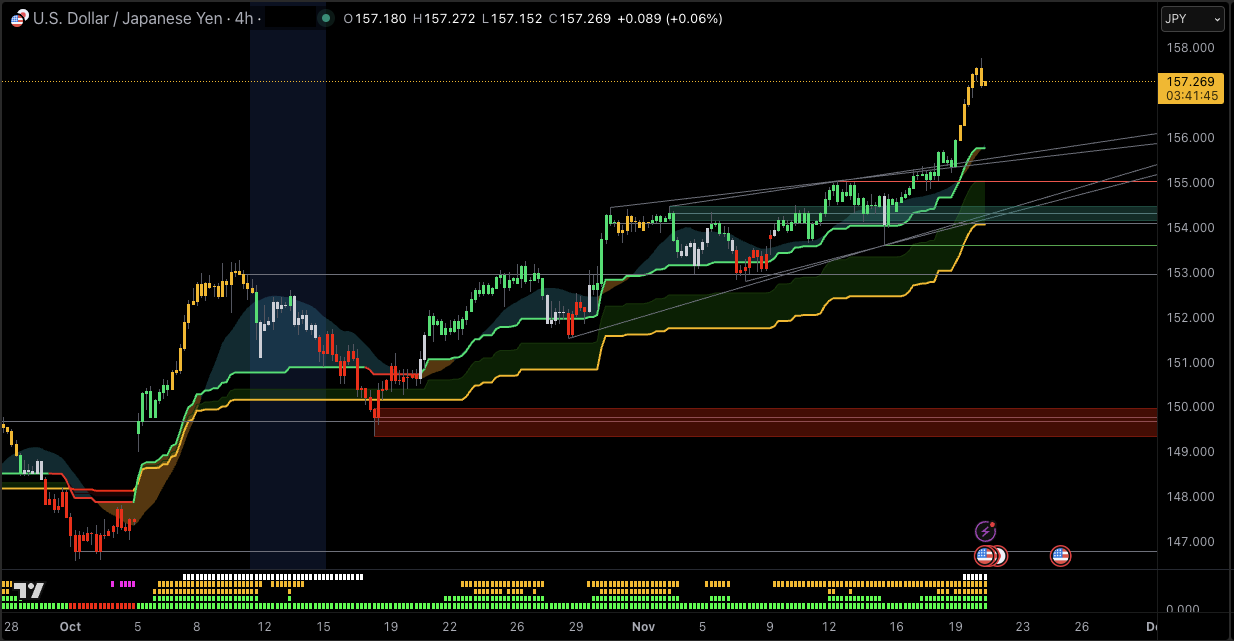The height and width of the screenshot is (641, 1234).
Task: Click the Nov label on the time axis
Action: tap(643, 627)
